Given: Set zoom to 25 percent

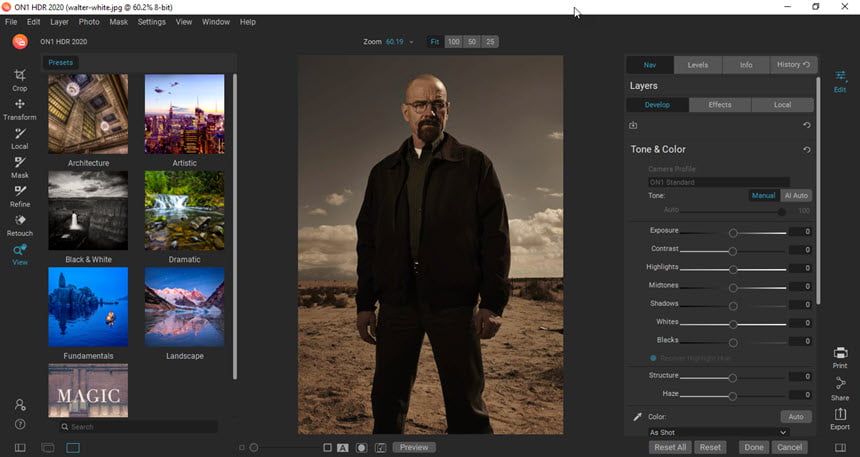Looking at the screenshot, I should tap(490, 42).
